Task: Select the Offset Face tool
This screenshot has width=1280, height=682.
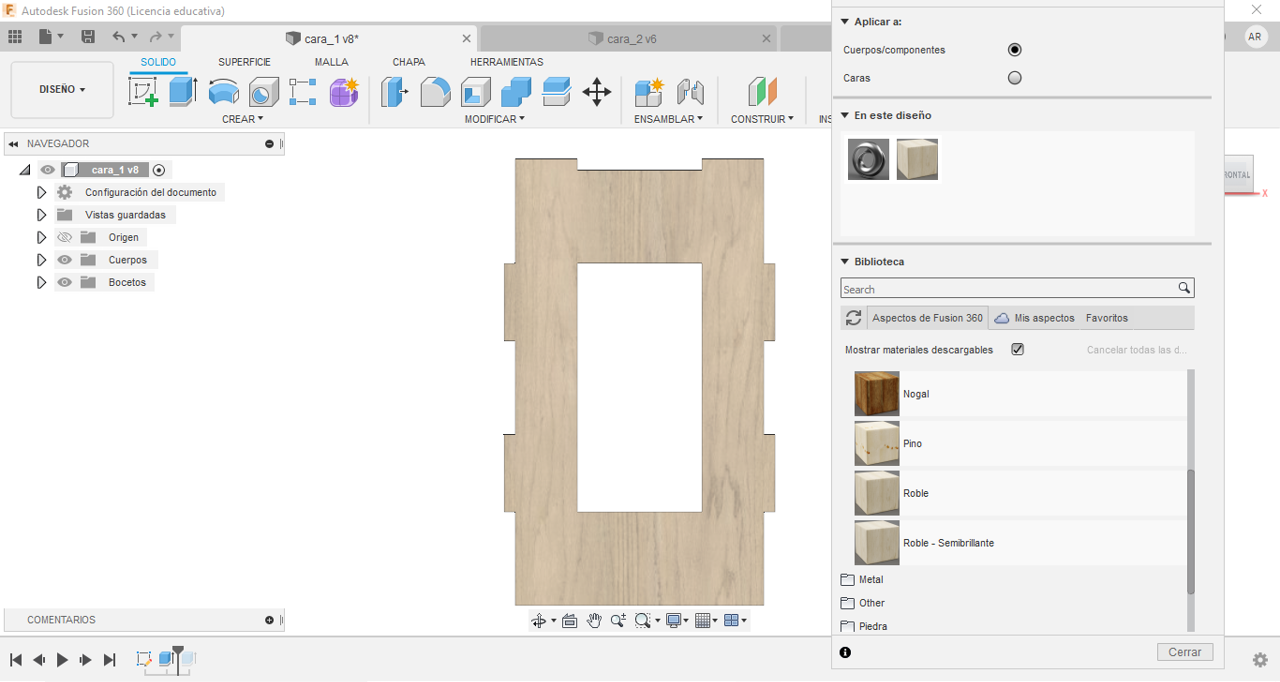Action: coord(557,92)
